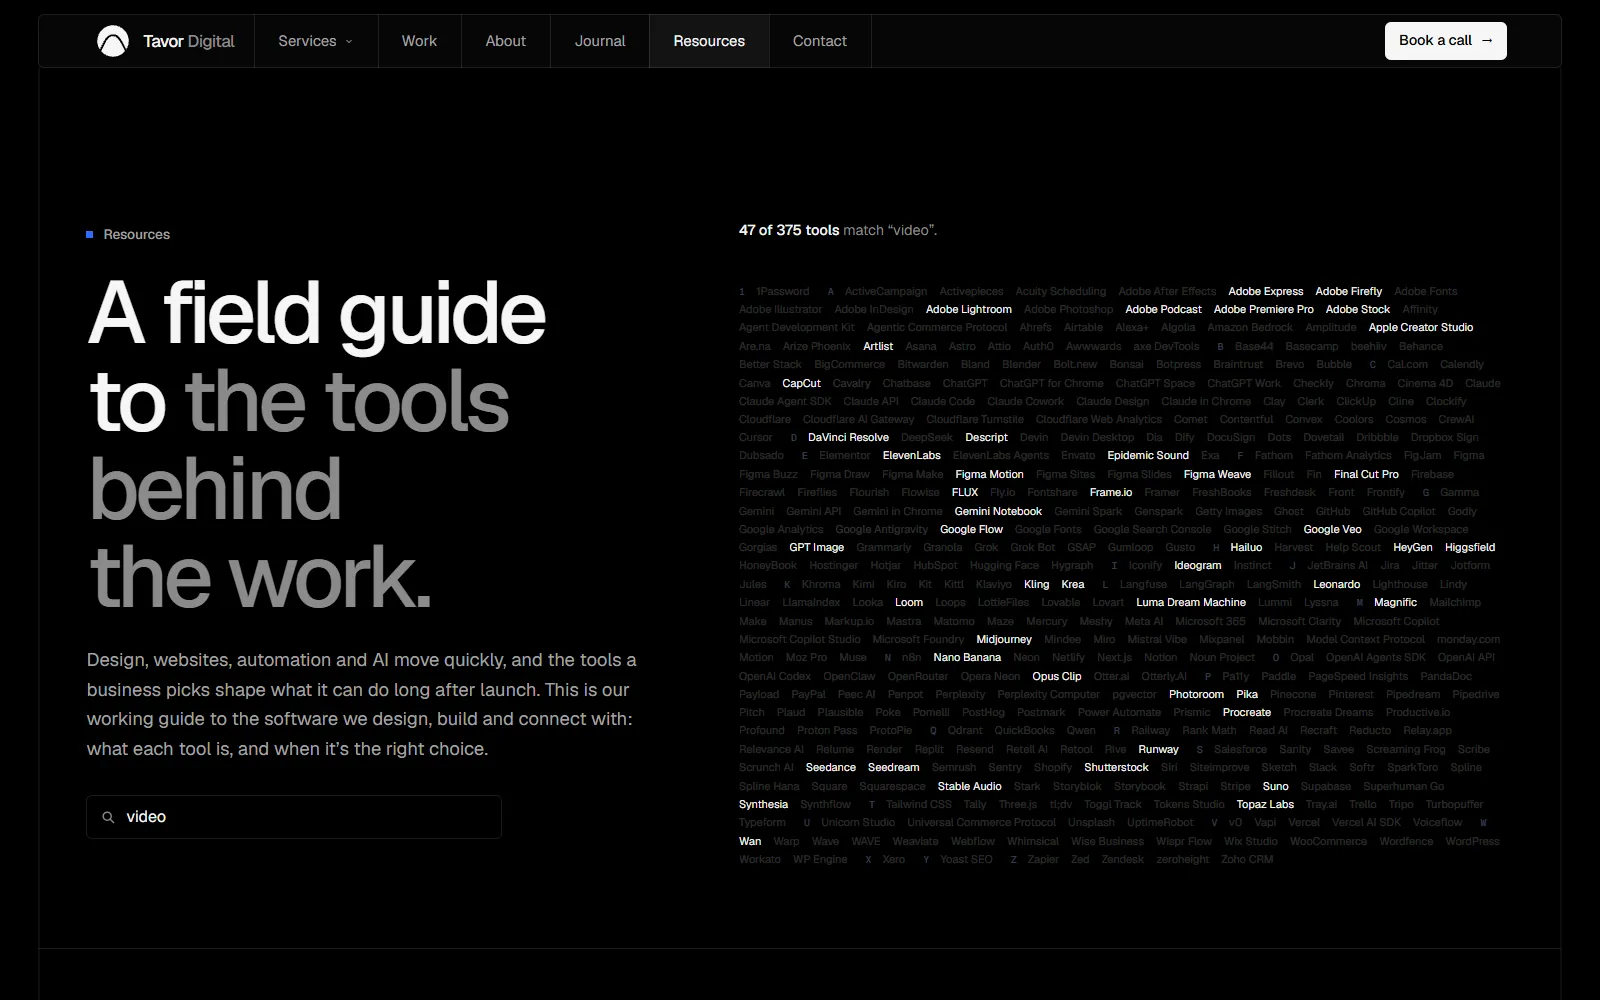Open Gemini Notebook
Screen dimensions: 1600x1000
(x=998, y=511)
